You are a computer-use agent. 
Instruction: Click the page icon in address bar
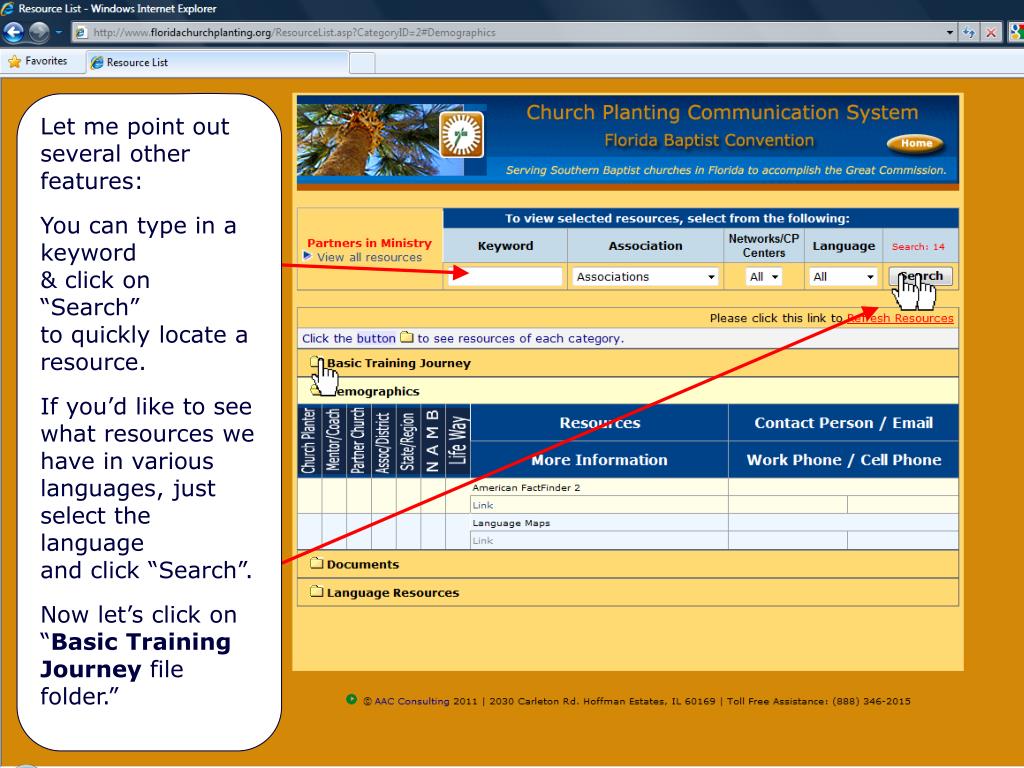click(x=81, y=32)
